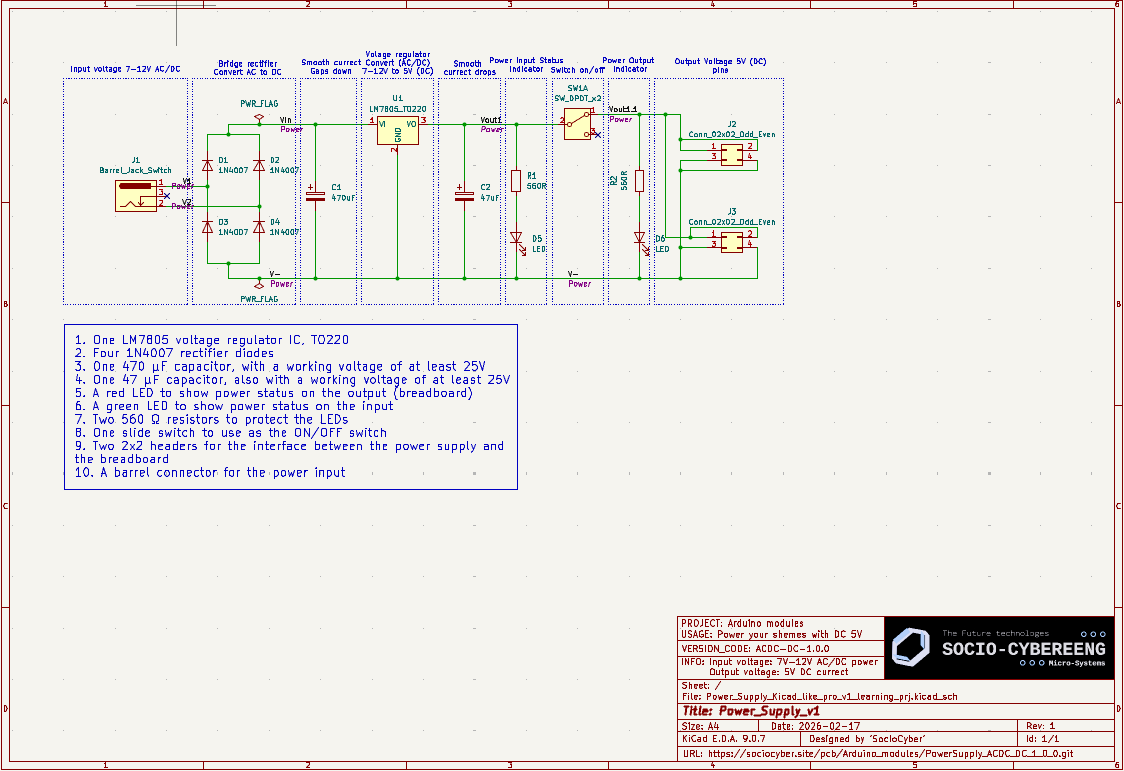Image resolution: width=1124 pixels, height=771 pixels.
Task: Click the blue-bordered parts list text box
Action: pyautogui.click(x=290, y=406)
